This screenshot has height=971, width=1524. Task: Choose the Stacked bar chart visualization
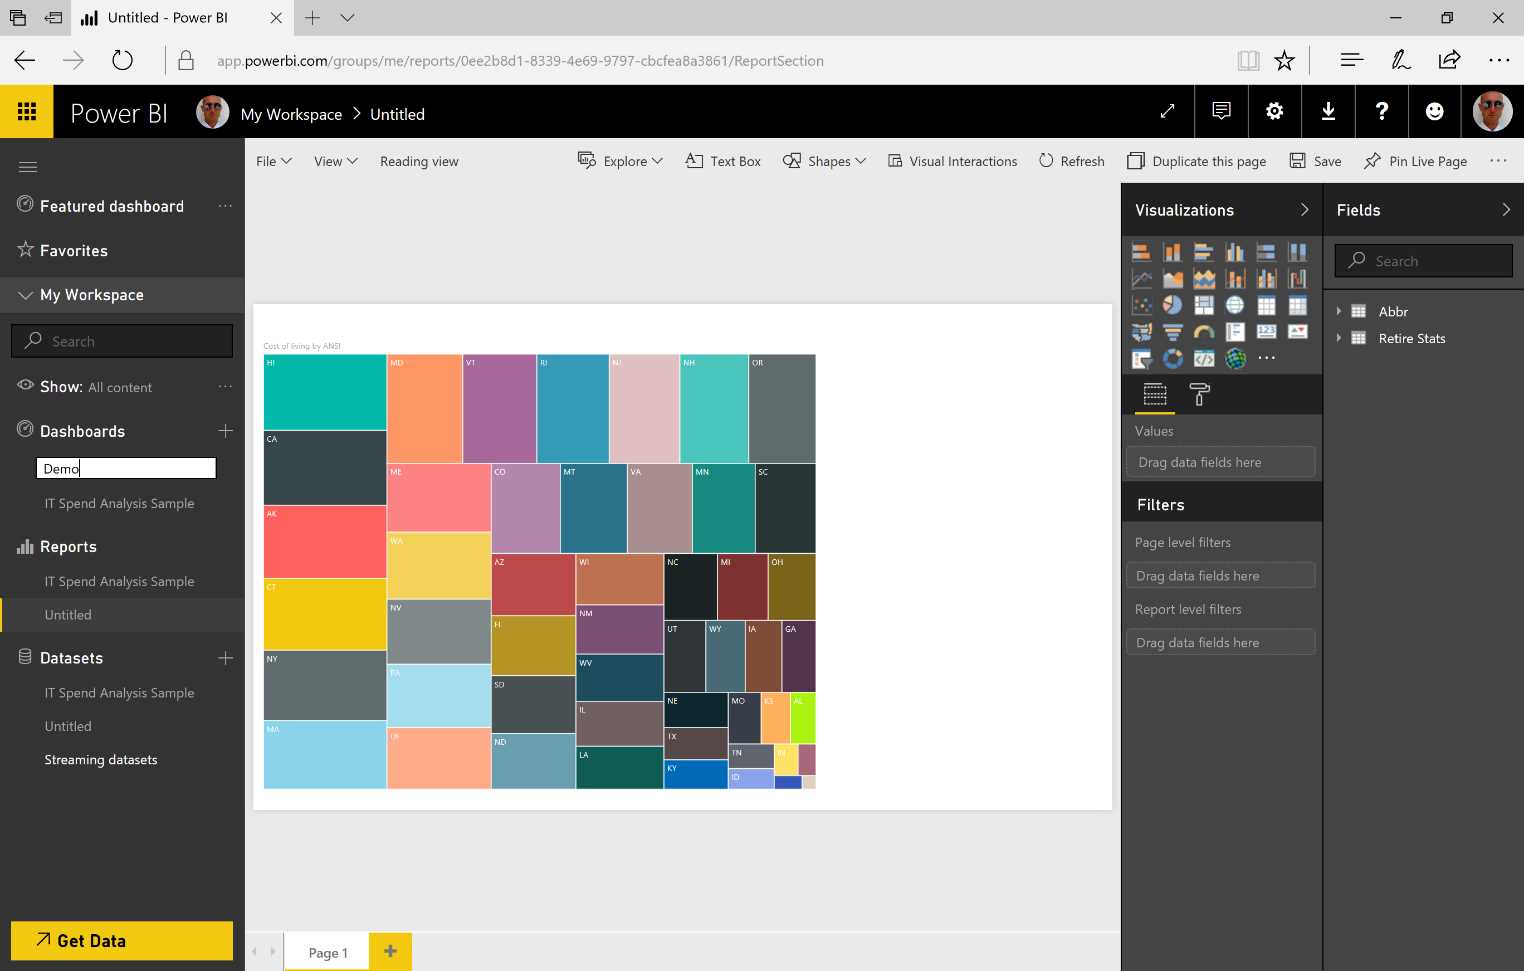click(1141, 251)
